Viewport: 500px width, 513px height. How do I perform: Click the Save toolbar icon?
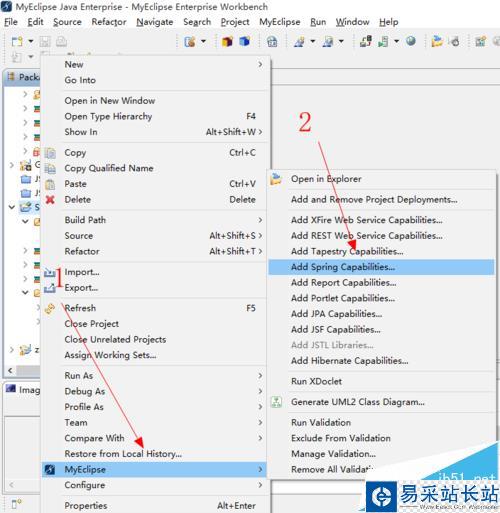pos(45,41)
